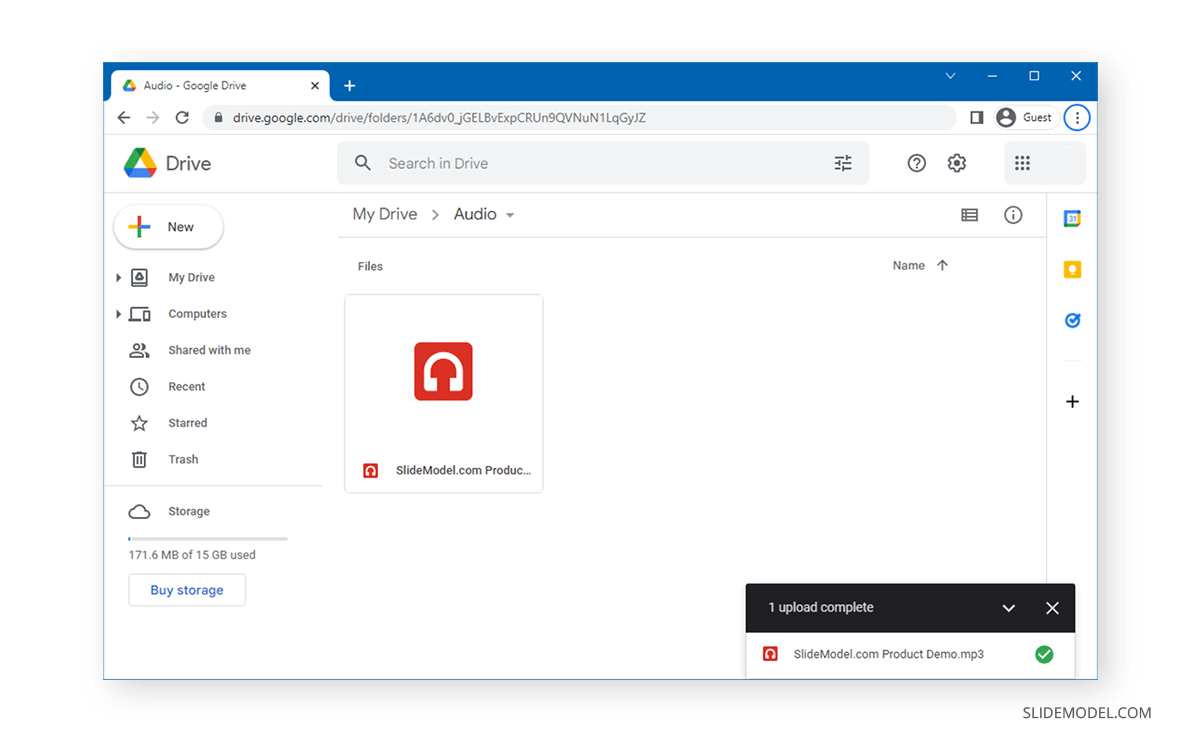
Task: Get add-ons plus icon in side panel
Action: tap(1072, 401)
